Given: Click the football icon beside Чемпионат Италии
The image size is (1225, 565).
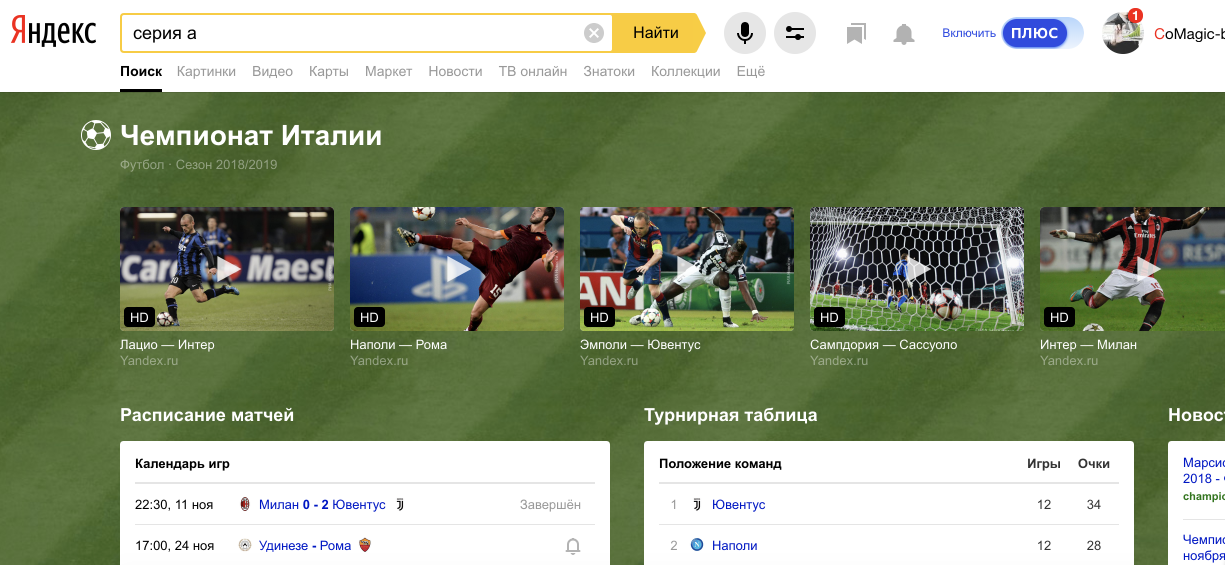Looking at the screenshot, I should (96, 135).
